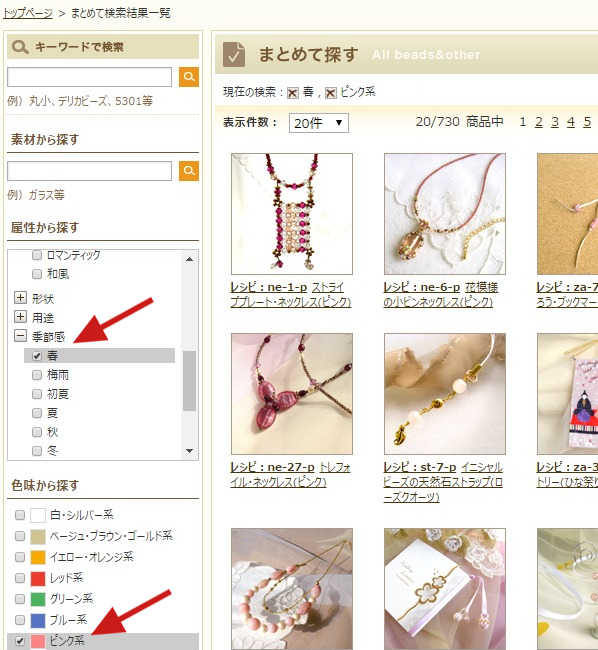
Task: Click the attribute list scroll up arrow
Action: (189, 259)
